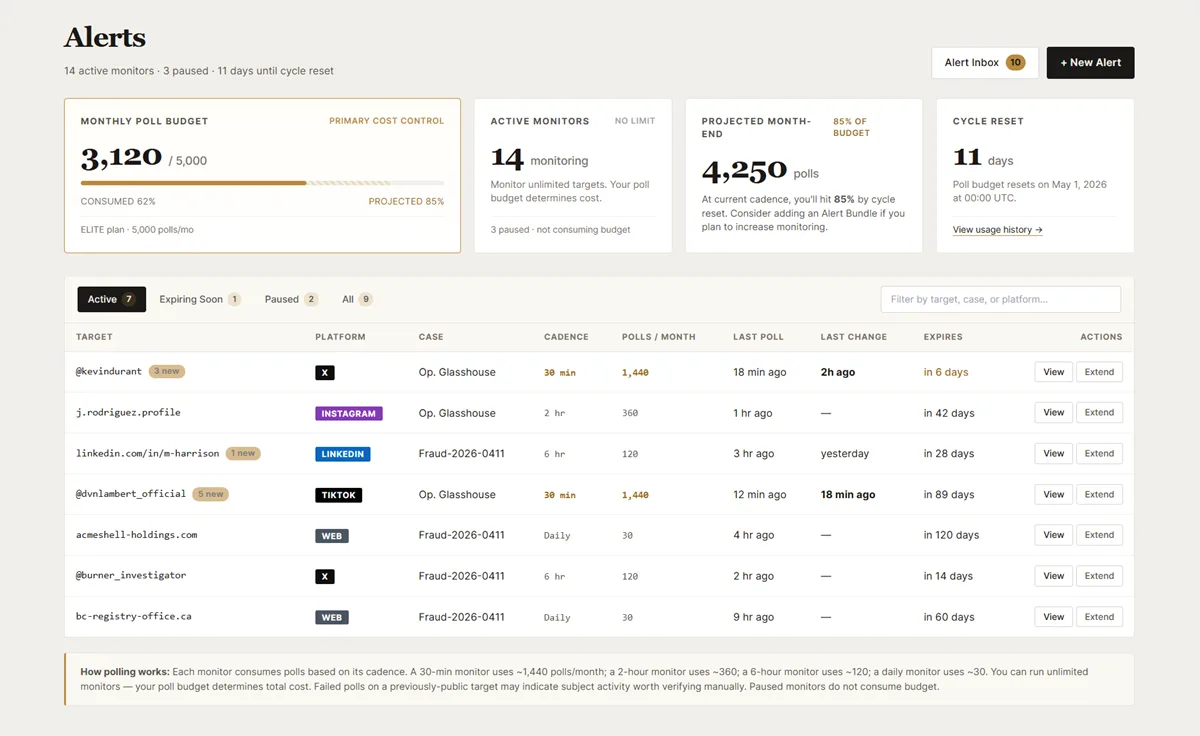View the bc-registry-office.ca monitor
Viewport: 1200px width, 736px height.
(1053, 617)
